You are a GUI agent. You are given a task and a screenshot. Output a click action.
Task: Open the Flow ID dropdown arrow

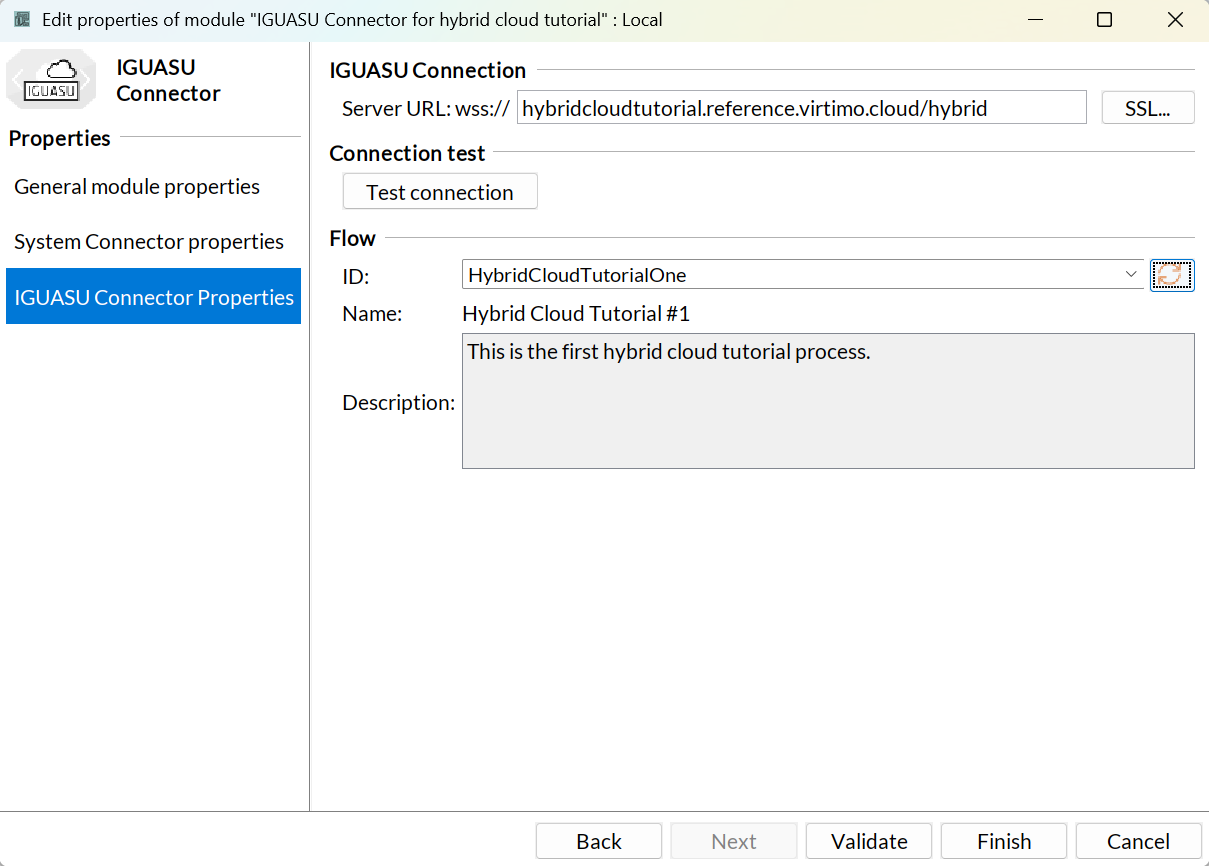[1132, 274]
